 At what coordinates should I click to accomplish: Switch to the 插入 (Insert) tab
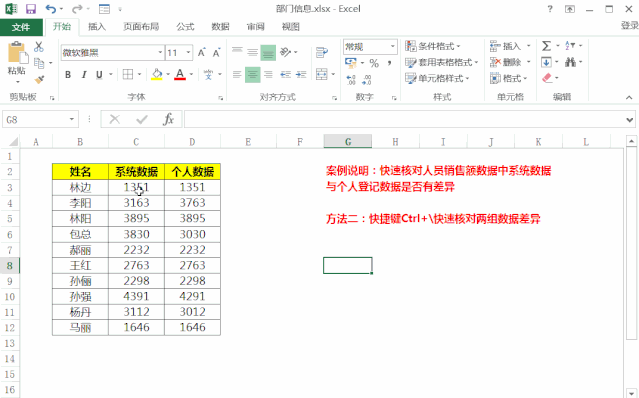coord(97,27)
